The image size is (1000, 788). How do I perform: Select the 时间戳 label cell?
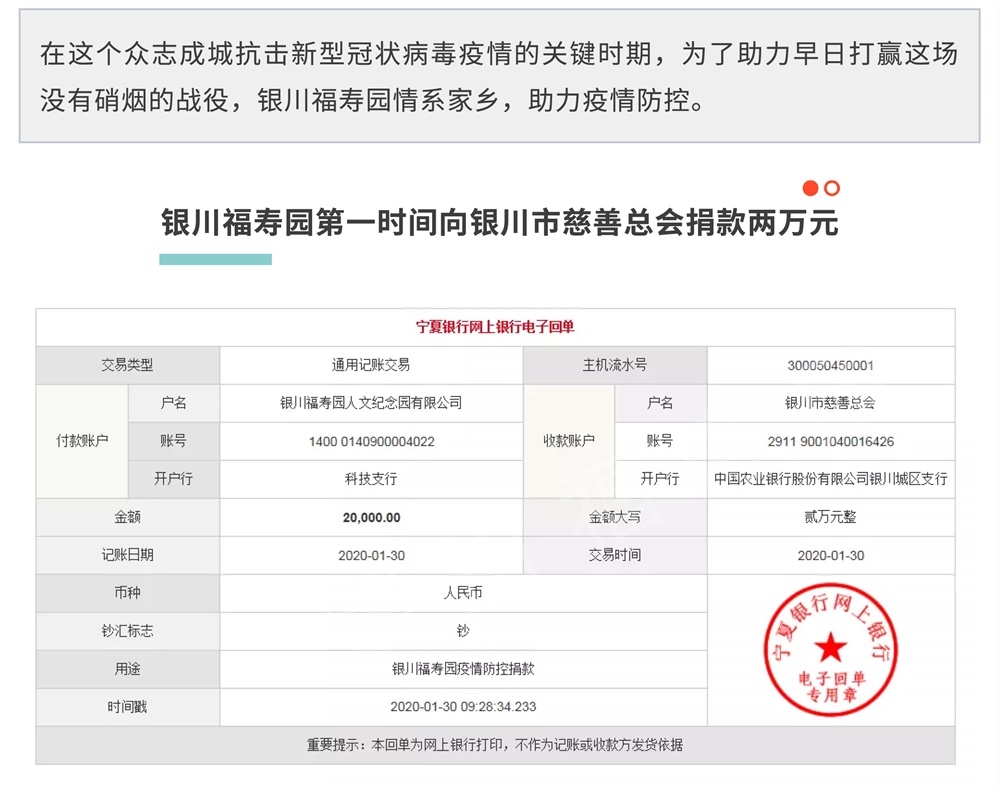click(x=128, y=707)
